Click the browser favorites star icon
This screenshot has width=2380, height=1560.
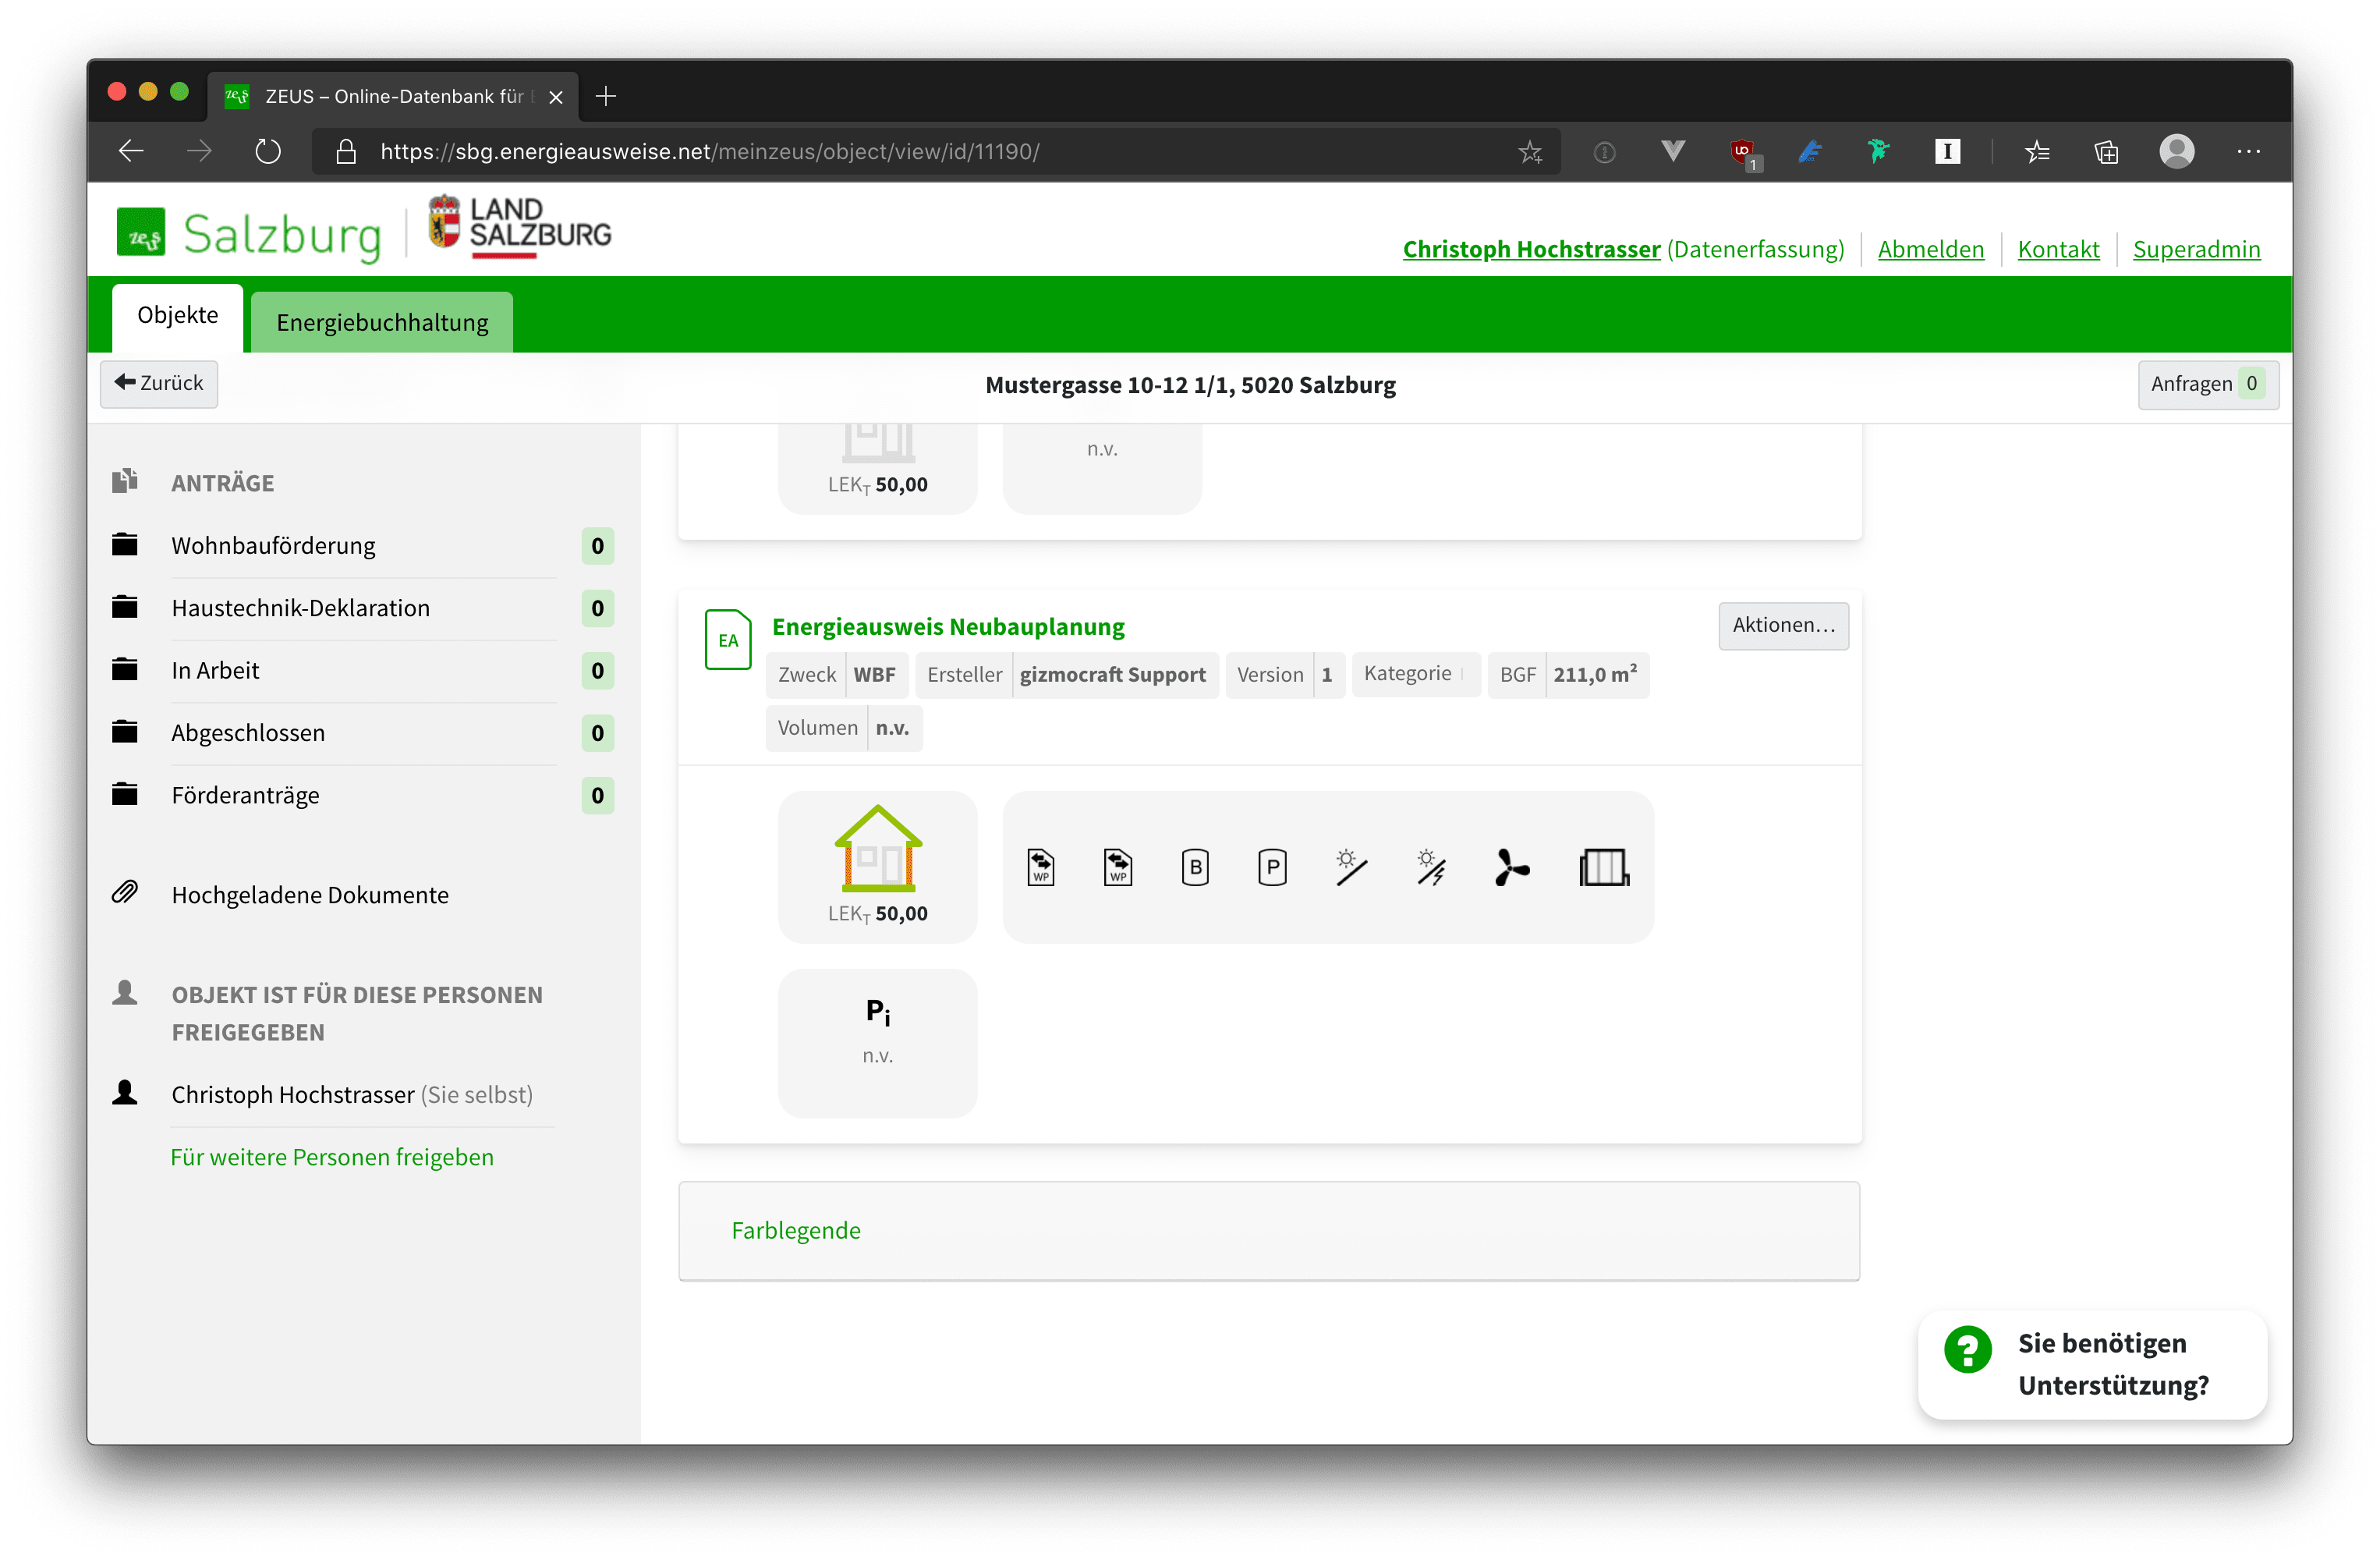pos(1530,152)
